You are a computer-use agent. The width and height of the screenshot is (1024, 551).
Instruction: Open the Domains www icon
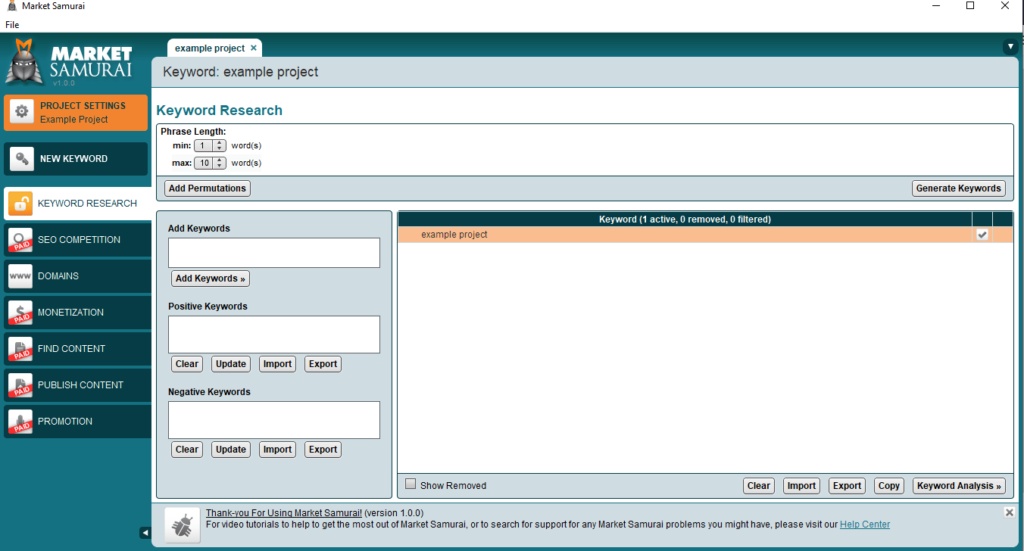pyautogui.click(x=20, y=276)
